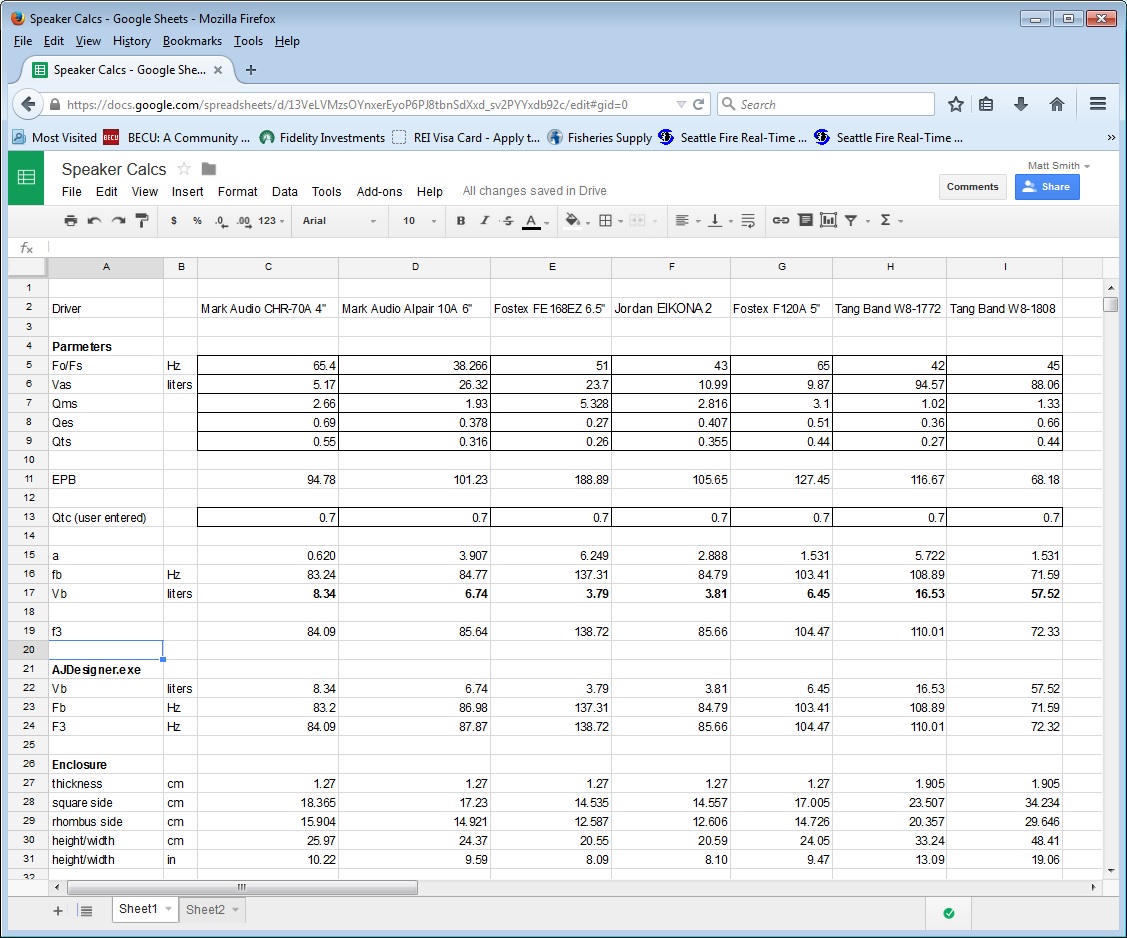
Task: Open the Add-ons menu
Action: 380,191
